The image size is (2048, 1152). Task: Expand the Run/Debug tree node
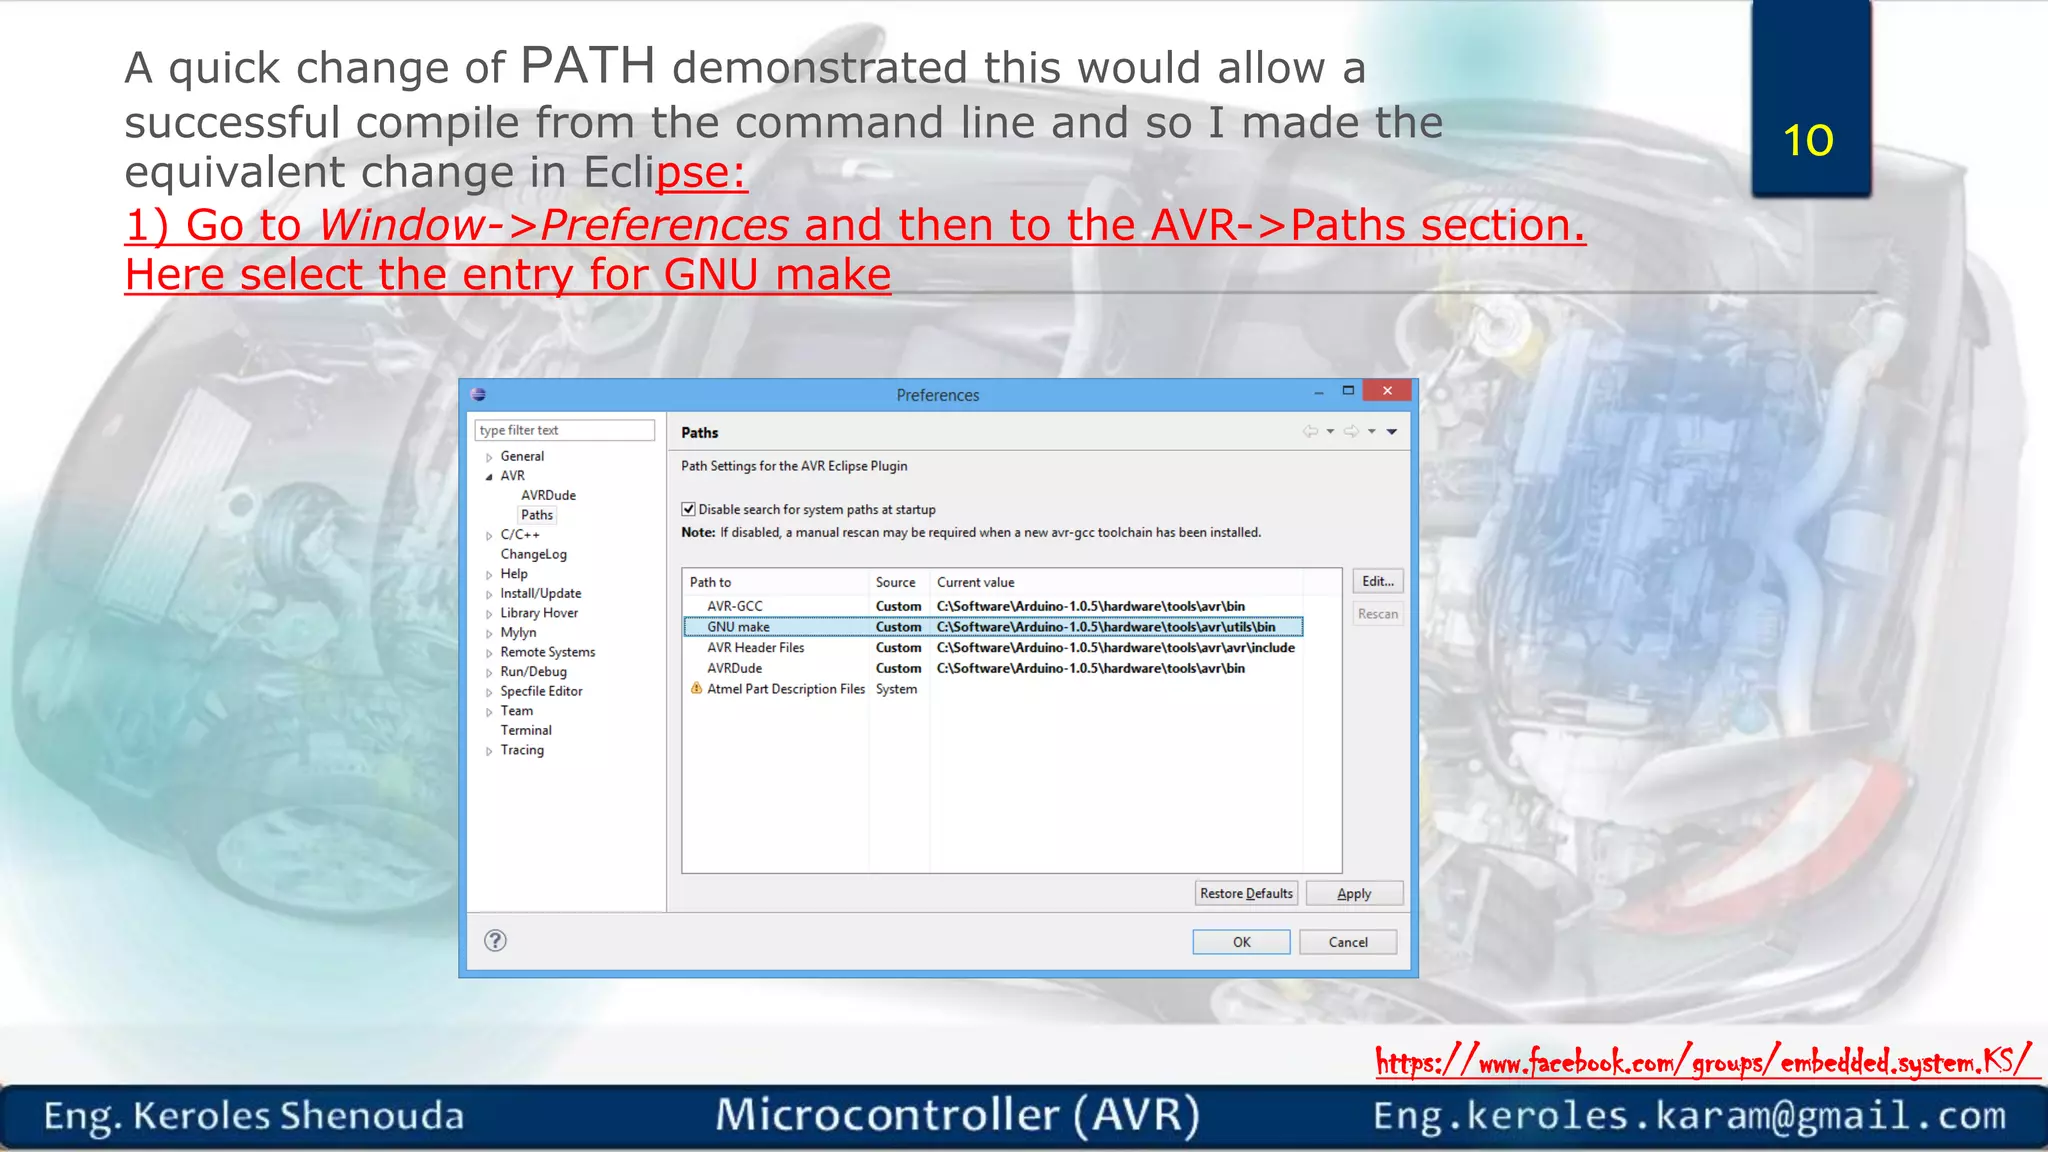click(489, 673)
